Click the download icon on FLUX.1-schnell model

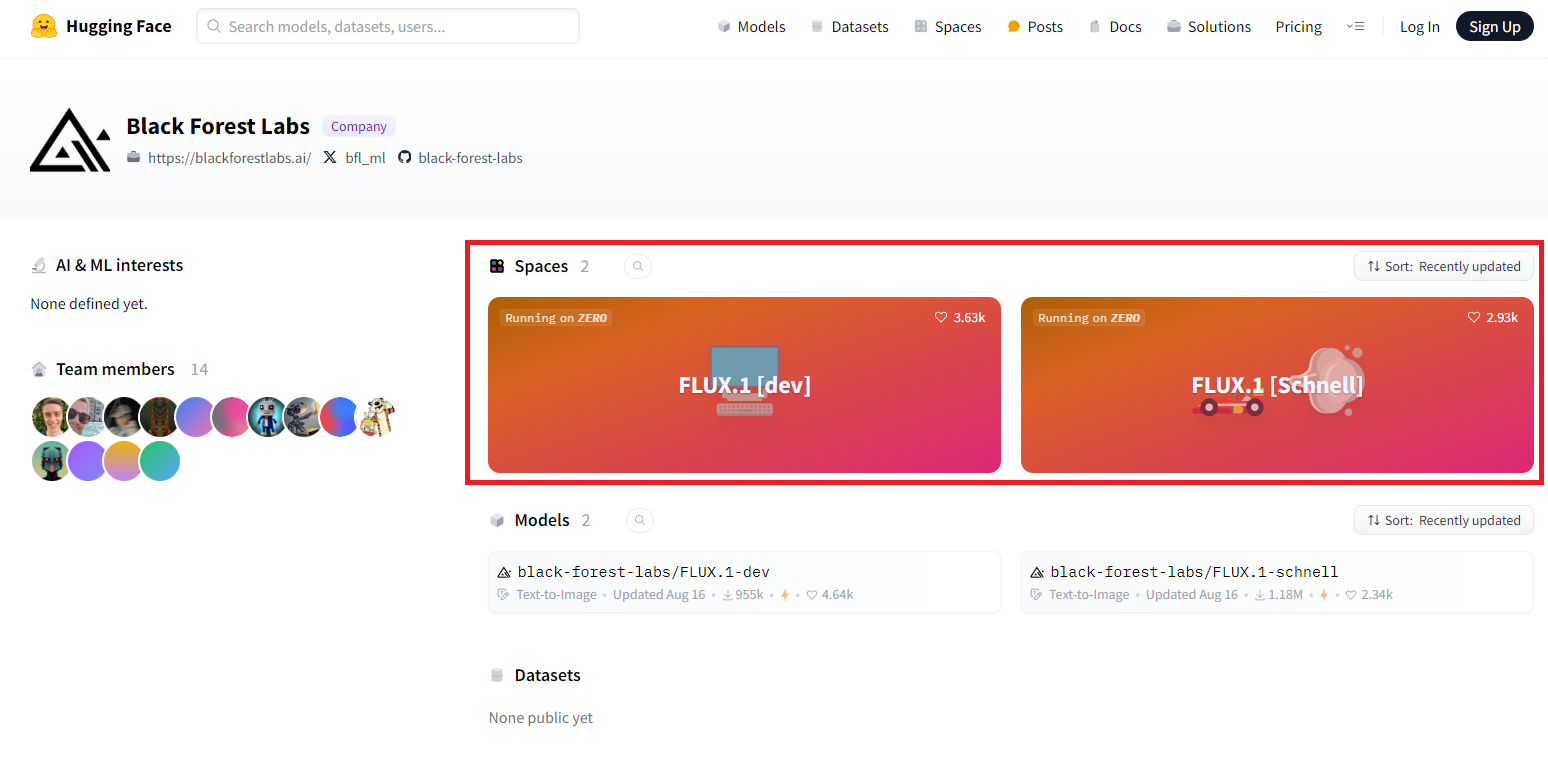coord(1260,594)
